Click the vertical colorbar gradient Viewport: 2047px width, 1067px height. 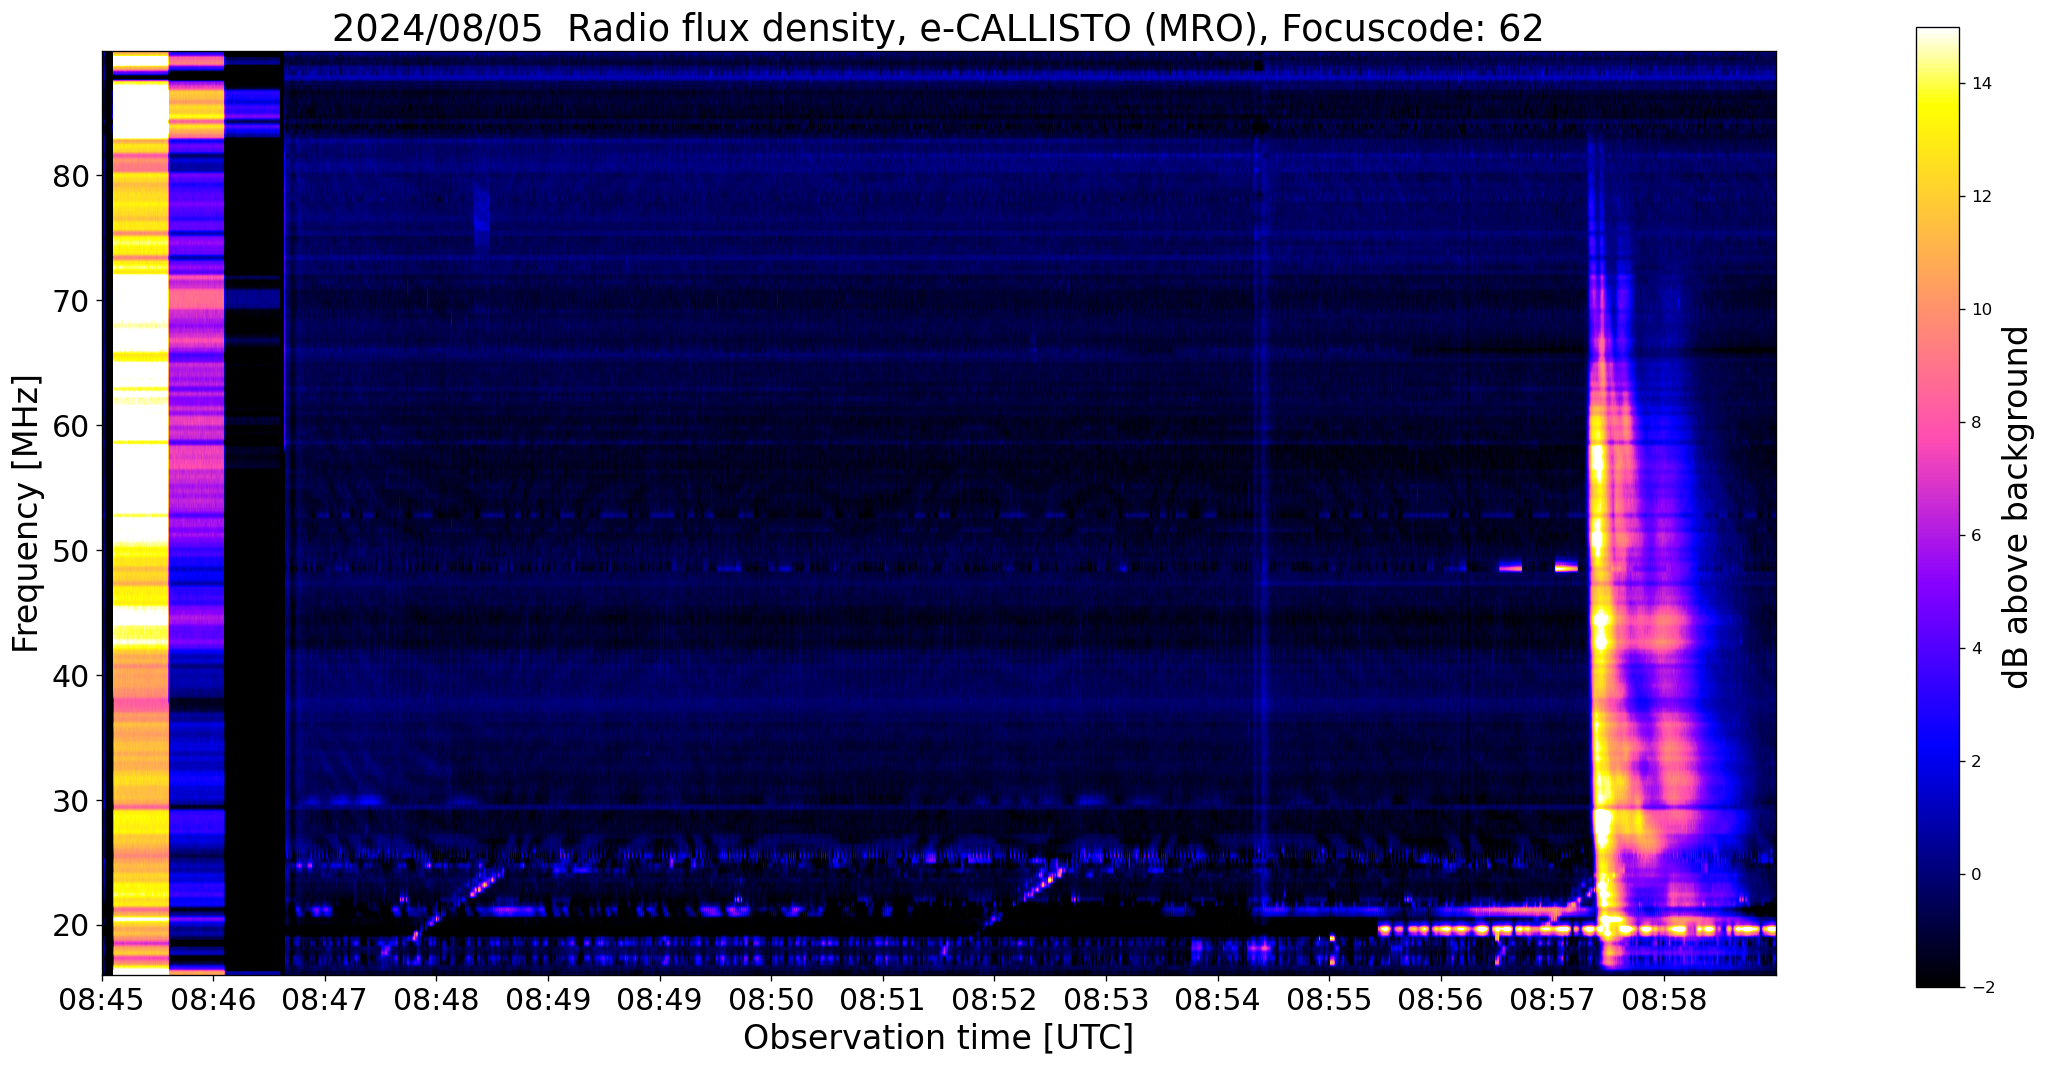1937,507
